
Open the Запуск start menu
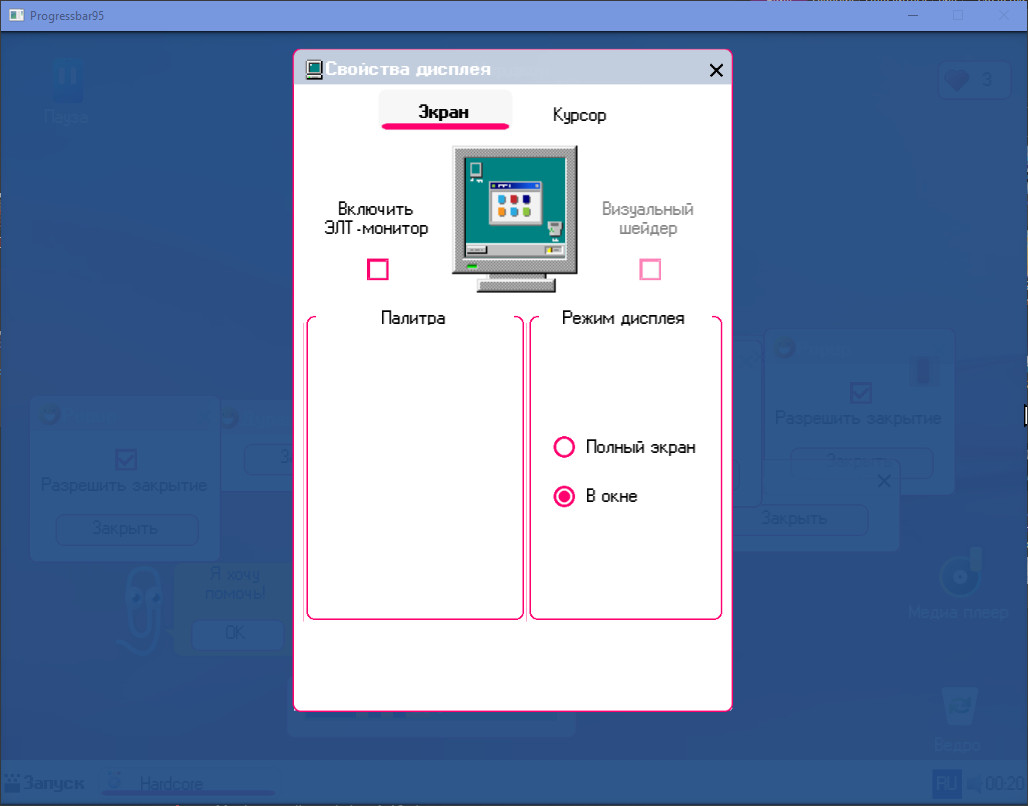point(45,783)
